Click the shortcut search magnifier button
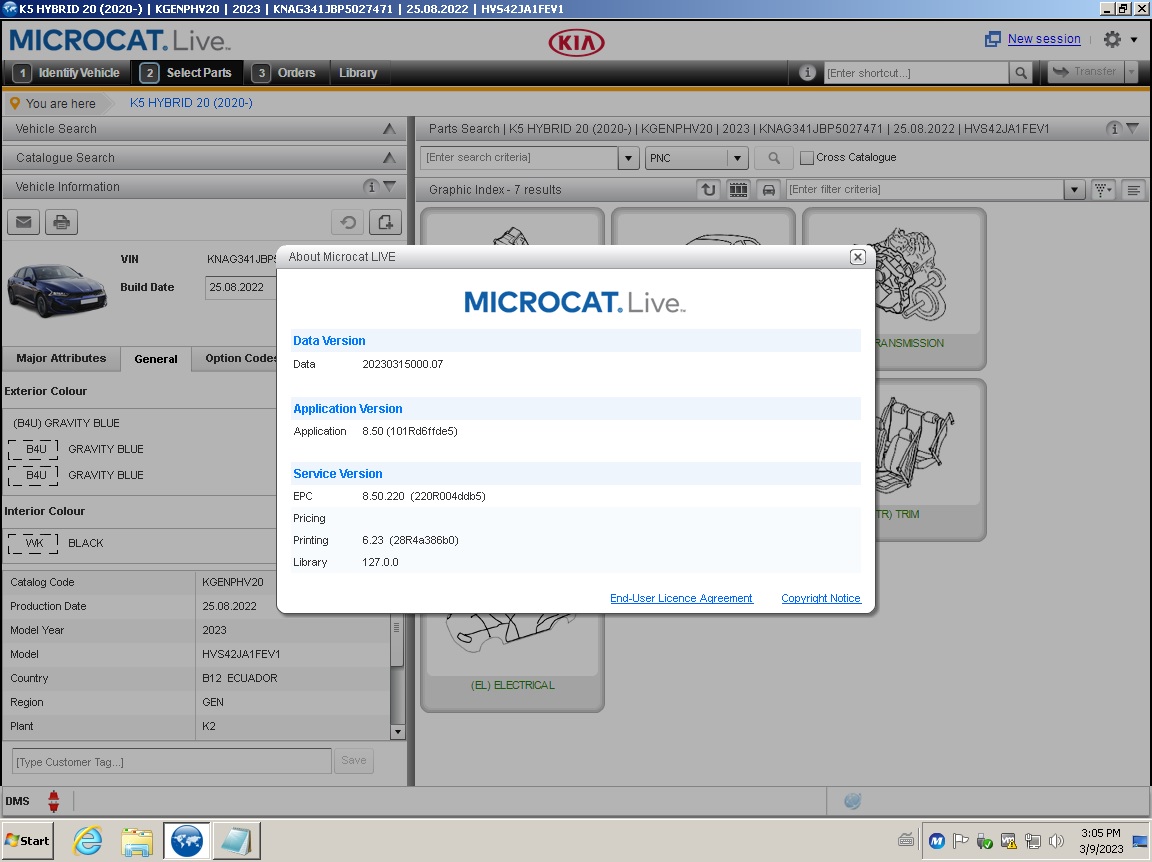The width and height of the screenshot is (1152, 862). click(1020, 73)
